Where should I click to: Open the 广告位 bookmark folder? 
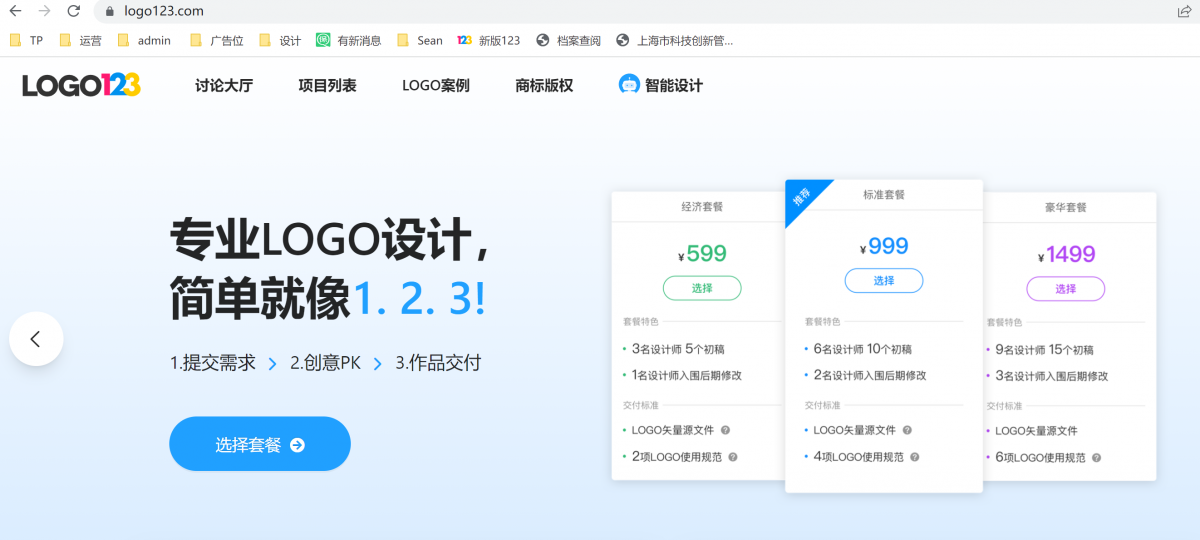click(x=216, y=40)
